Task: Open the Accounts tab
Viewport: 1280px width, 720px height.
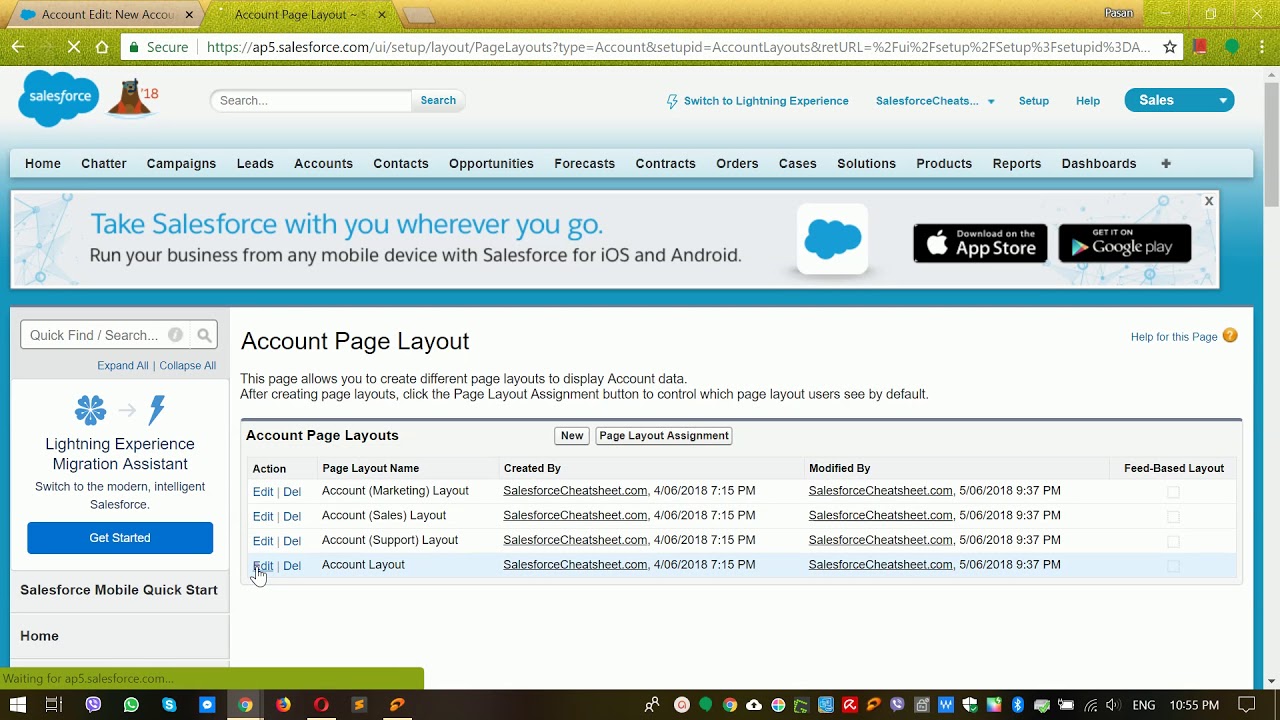Action: pyautogui.click(x=323, y=164)
